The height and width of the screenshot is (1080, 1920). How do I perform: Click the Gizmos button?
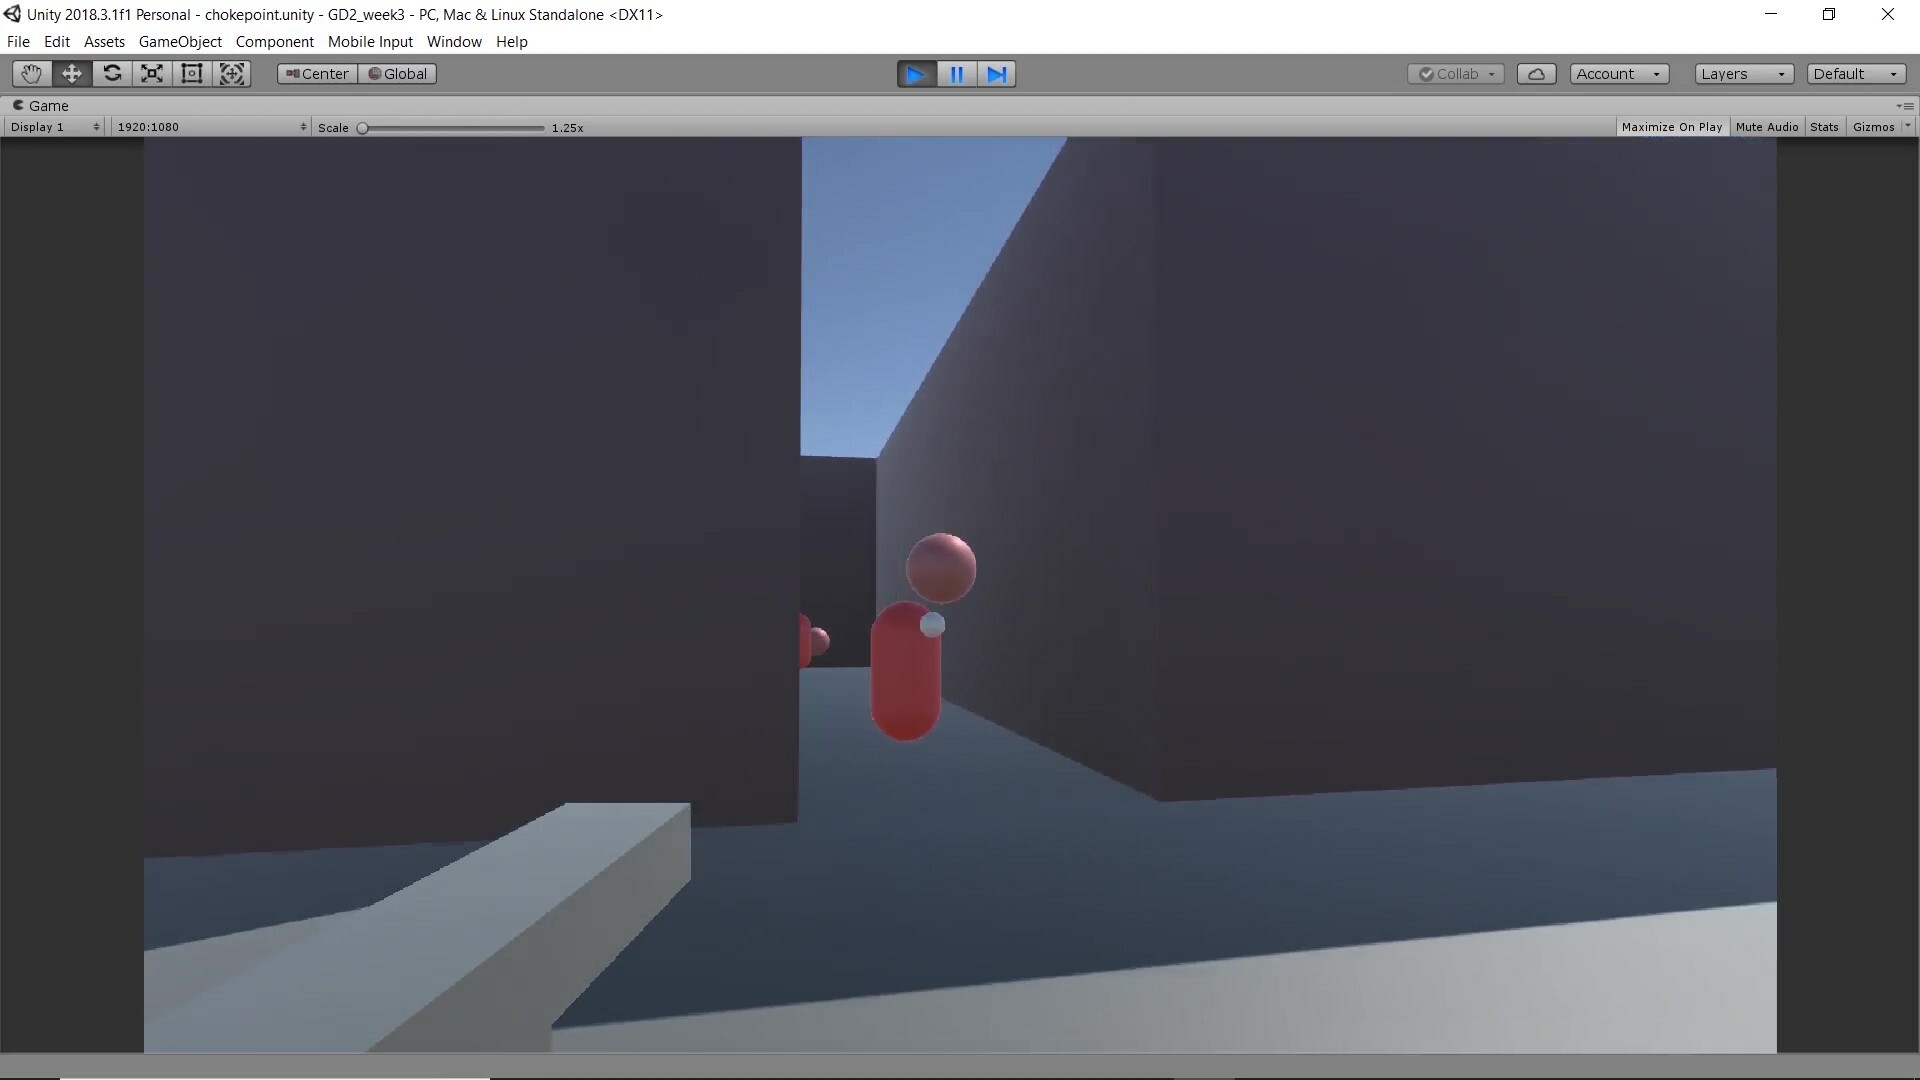1873,127
